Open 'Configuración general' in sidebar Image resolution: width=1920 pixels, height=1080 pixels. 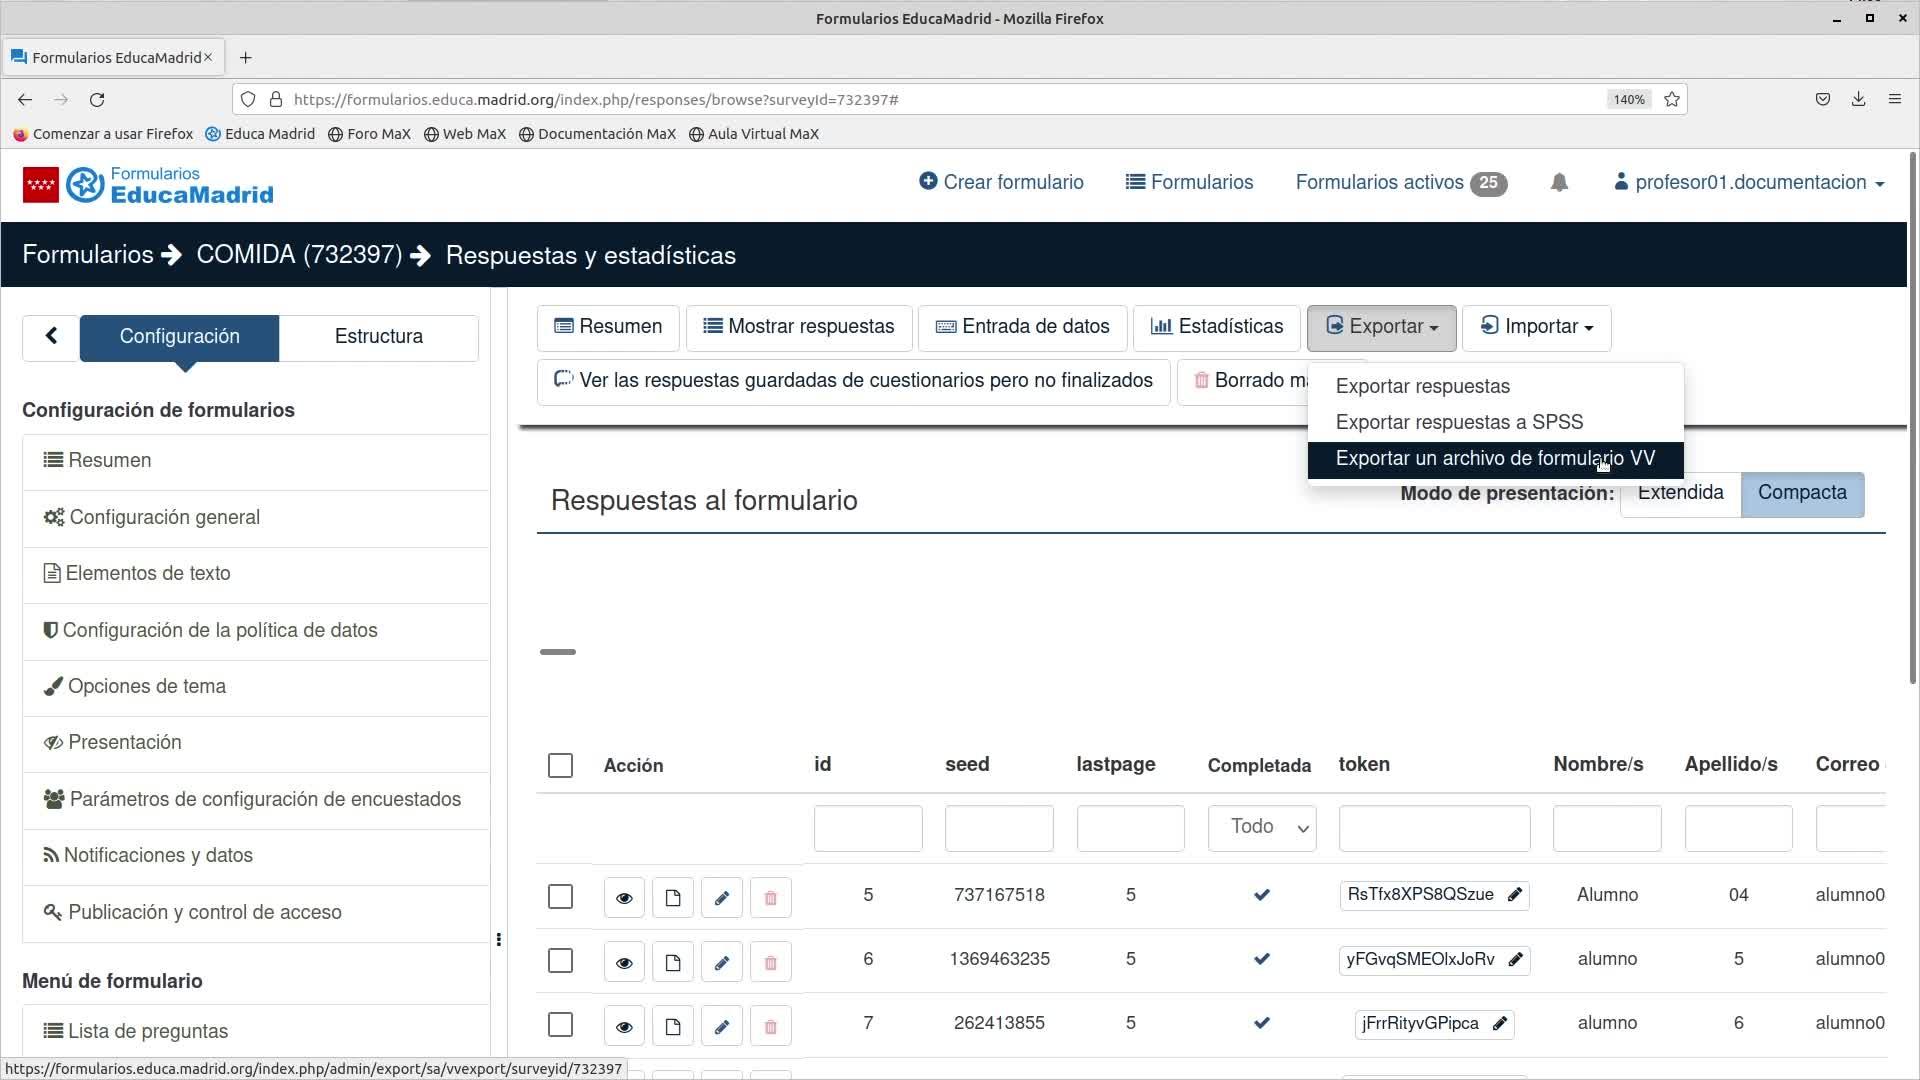164,517
